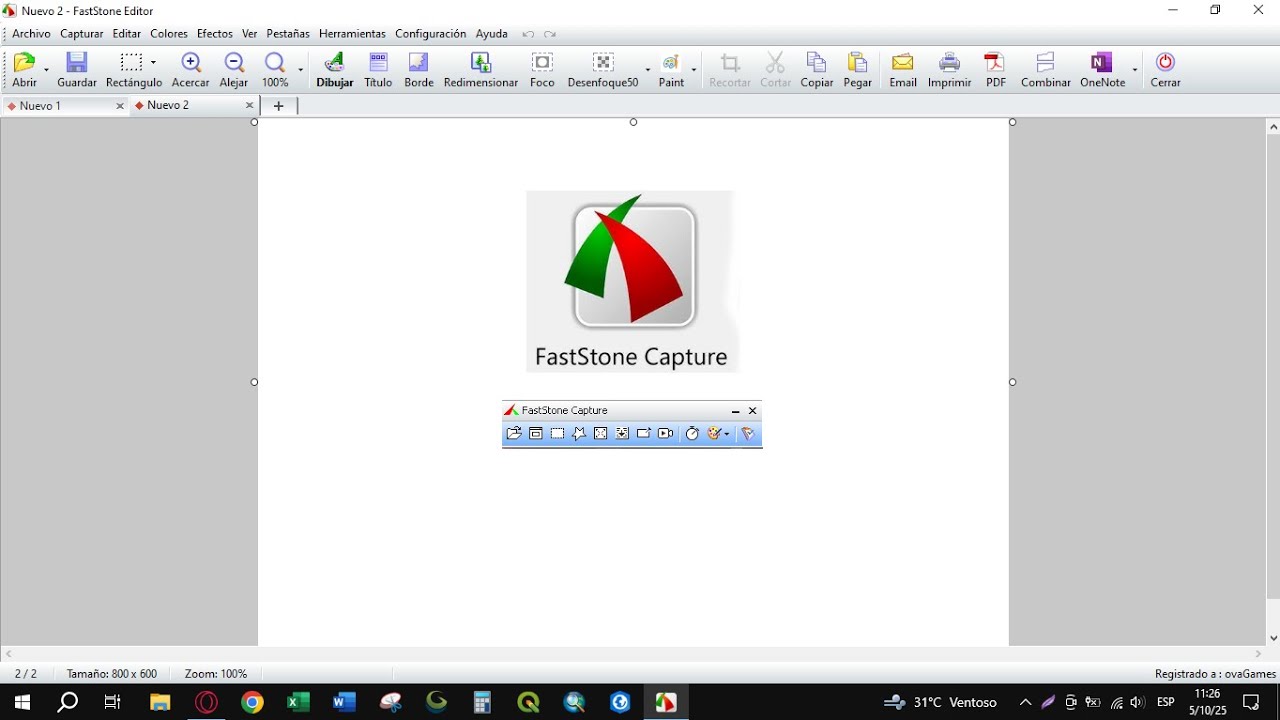
Task: Click the Tamaño: 800 x 600 status text
Action: pyautogui.click(x=112, y=674)
